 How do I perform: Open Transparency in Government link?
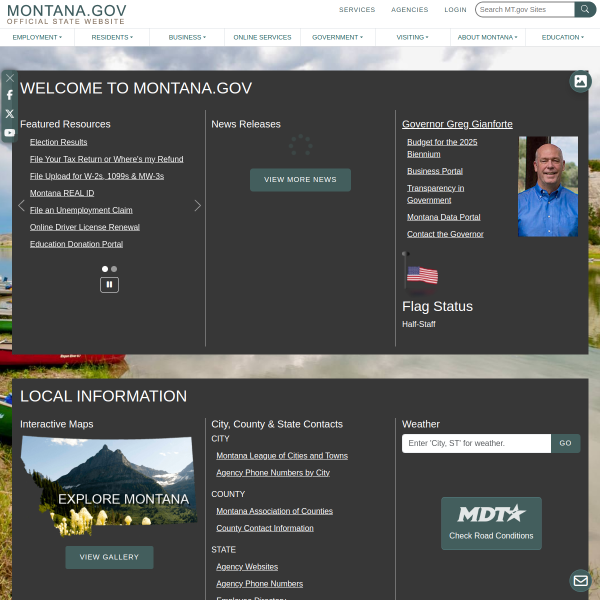pyautogui.click(x=435, y=194)
